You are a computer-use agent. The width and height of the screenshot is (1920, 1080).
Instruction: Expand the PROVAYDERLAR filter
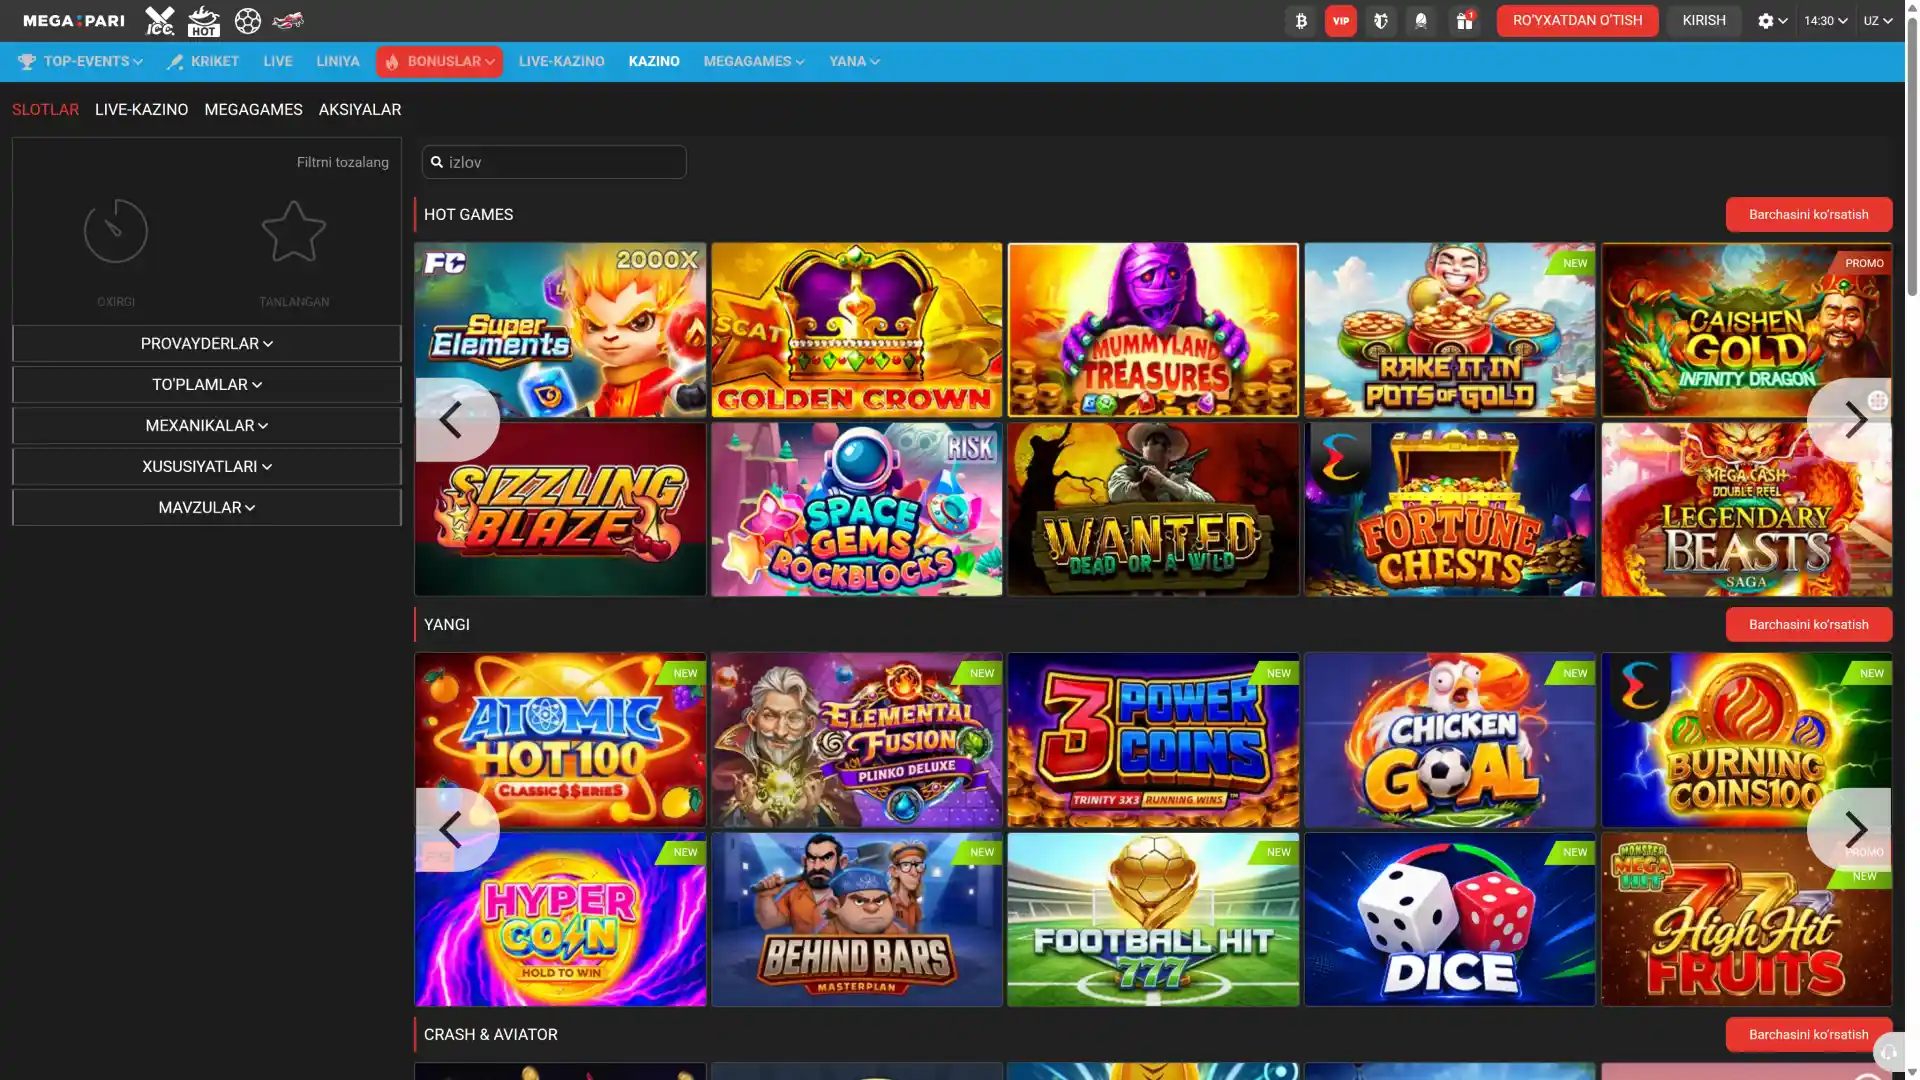(x=207, y=344)
